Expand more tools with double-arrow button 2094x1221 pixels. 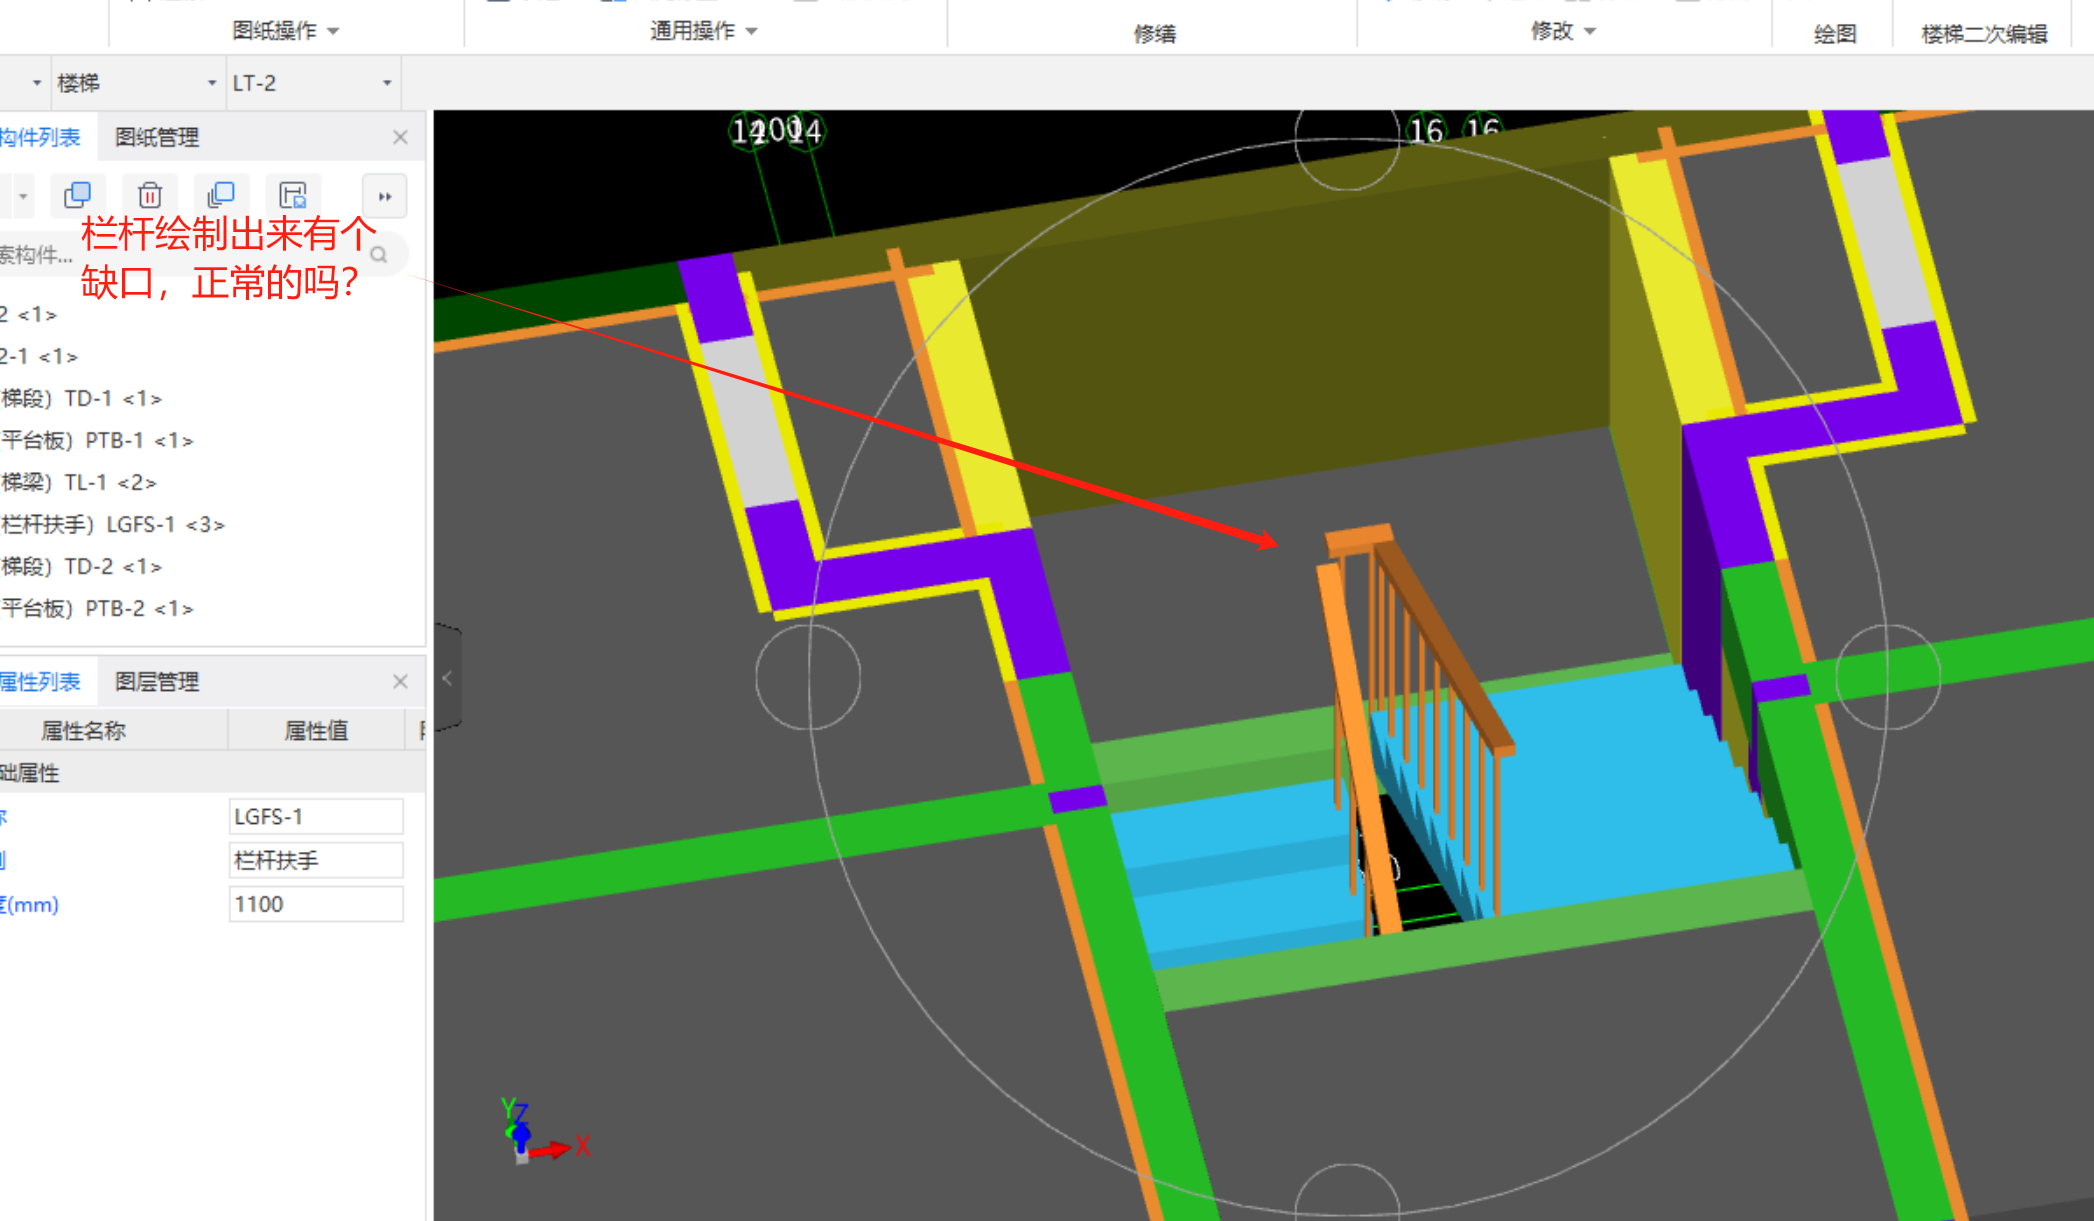(385, 196)
